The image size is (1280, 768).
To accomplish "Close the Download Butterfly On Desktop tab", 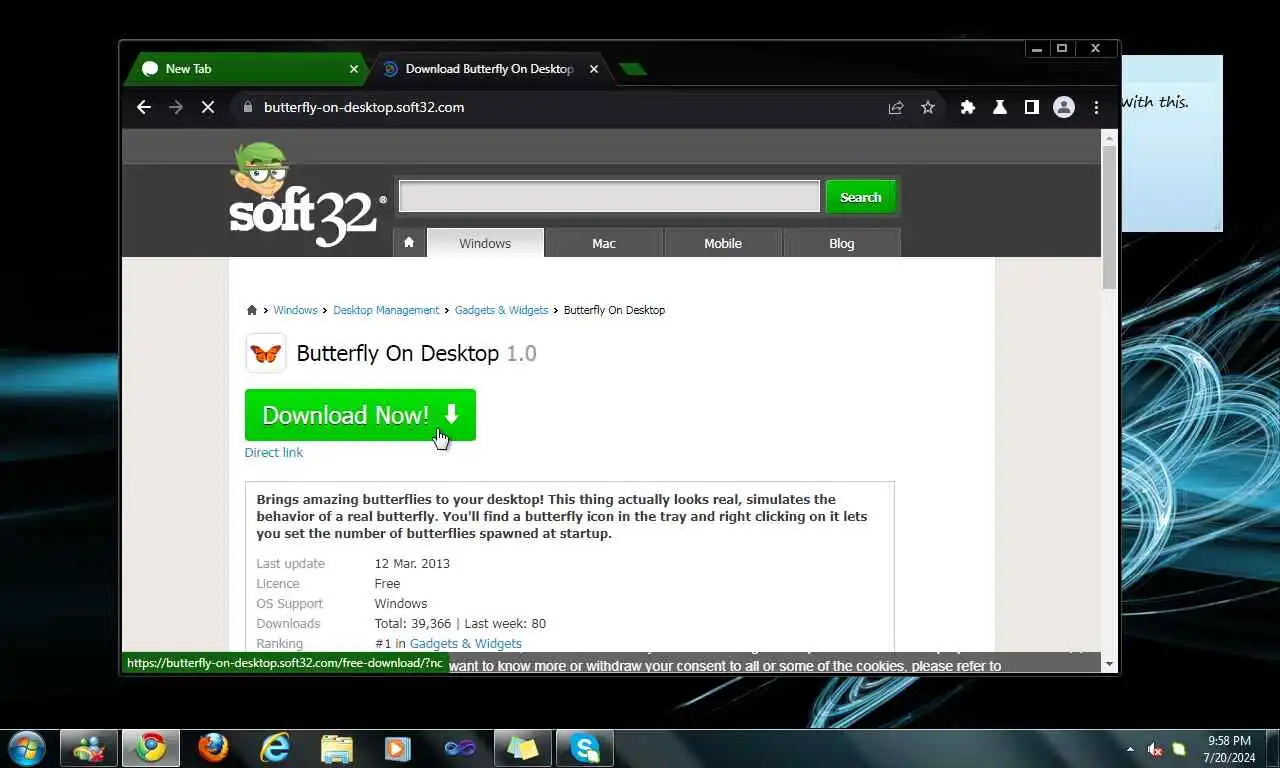I will pyautogui.click(x=594, y=69).
